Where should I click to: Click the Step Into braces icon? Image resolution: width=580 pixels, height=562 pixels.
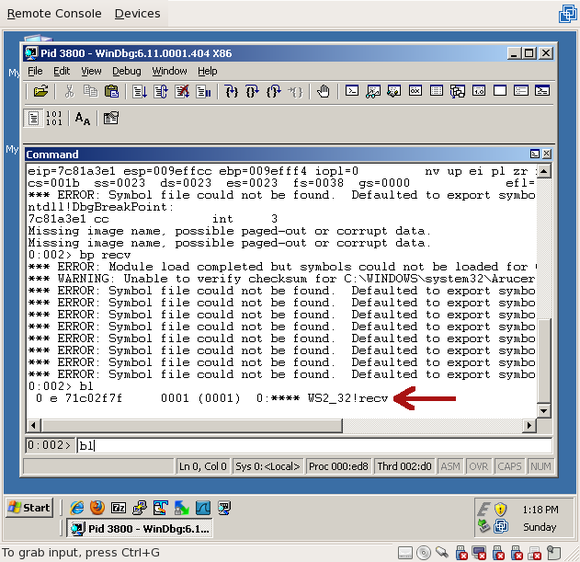(232, 91)
